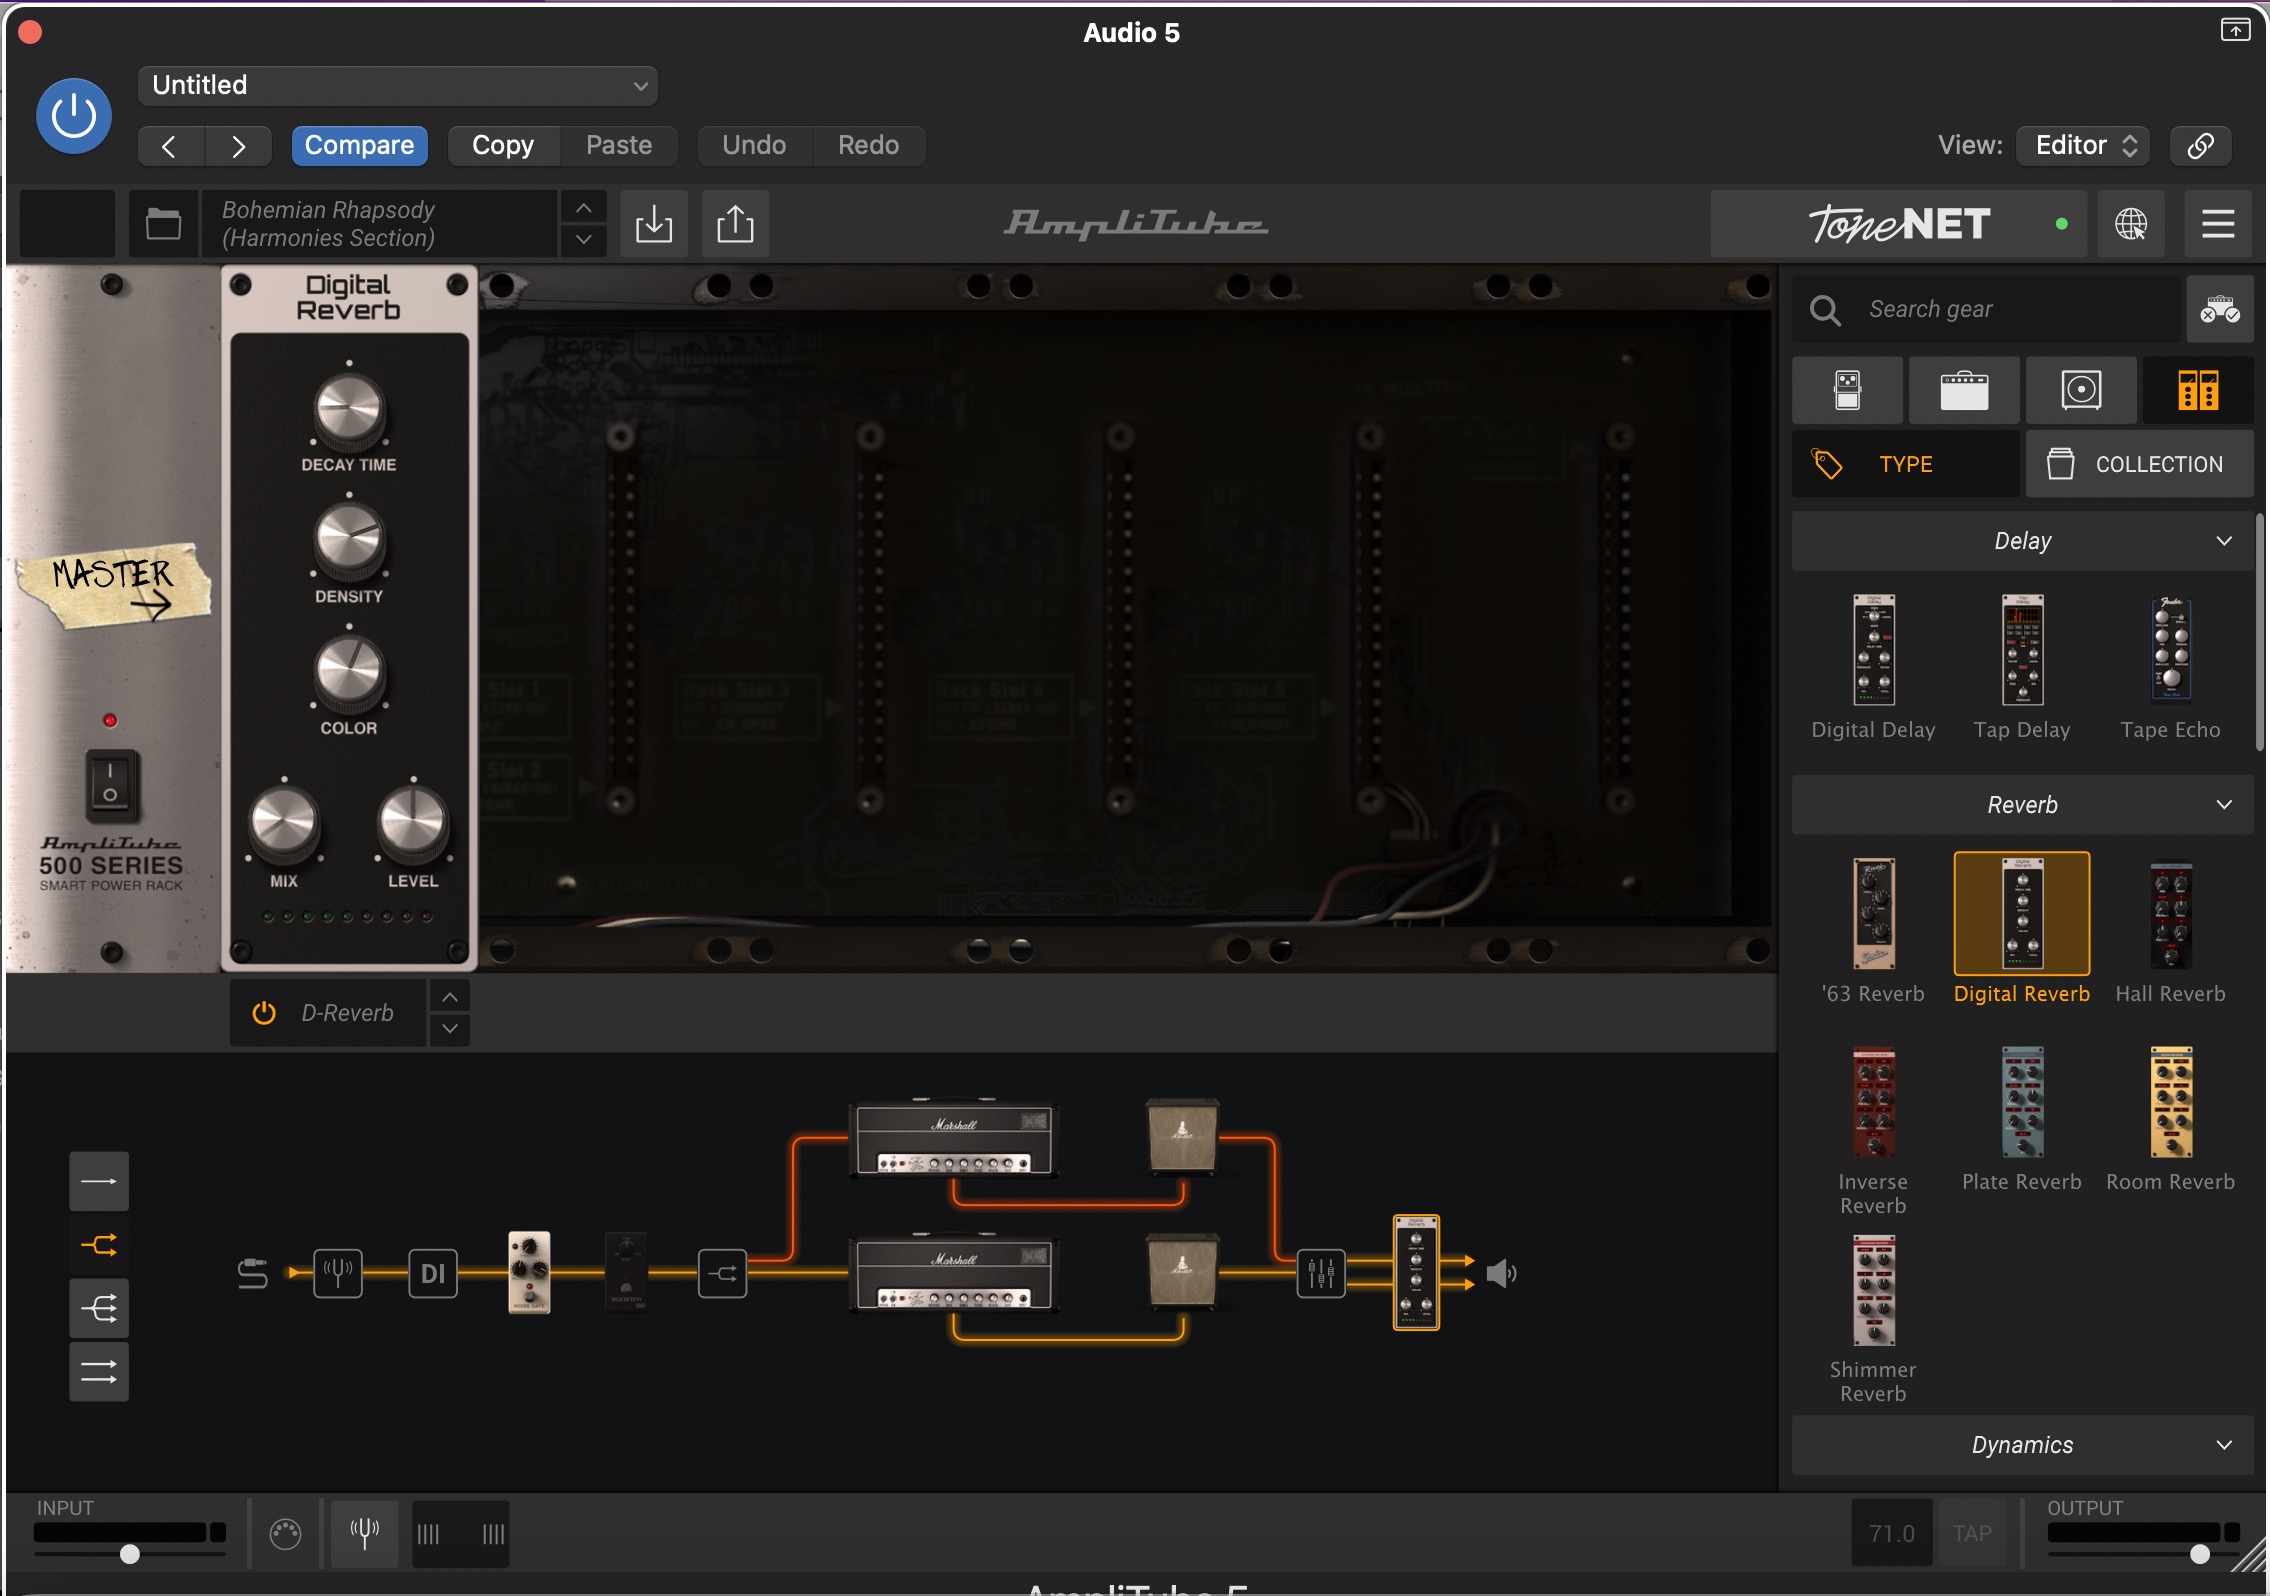This screenshot has height=1596, width=2270.
Task: Select fully parallel signal chain routing
Action: pos(98,1372)
